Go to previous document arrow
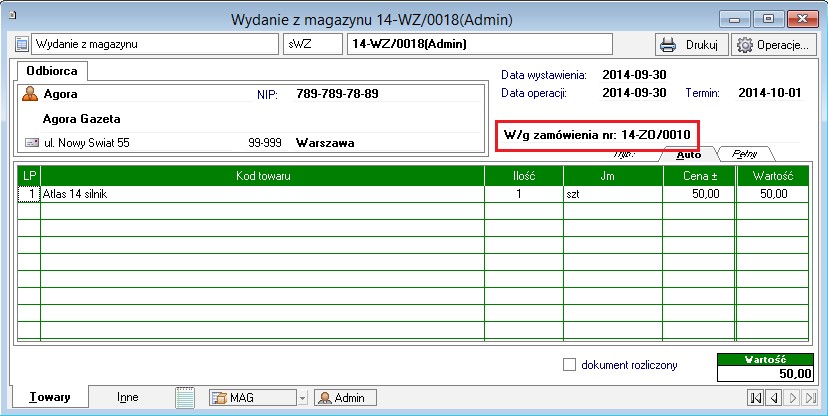 tap(774, 398)
